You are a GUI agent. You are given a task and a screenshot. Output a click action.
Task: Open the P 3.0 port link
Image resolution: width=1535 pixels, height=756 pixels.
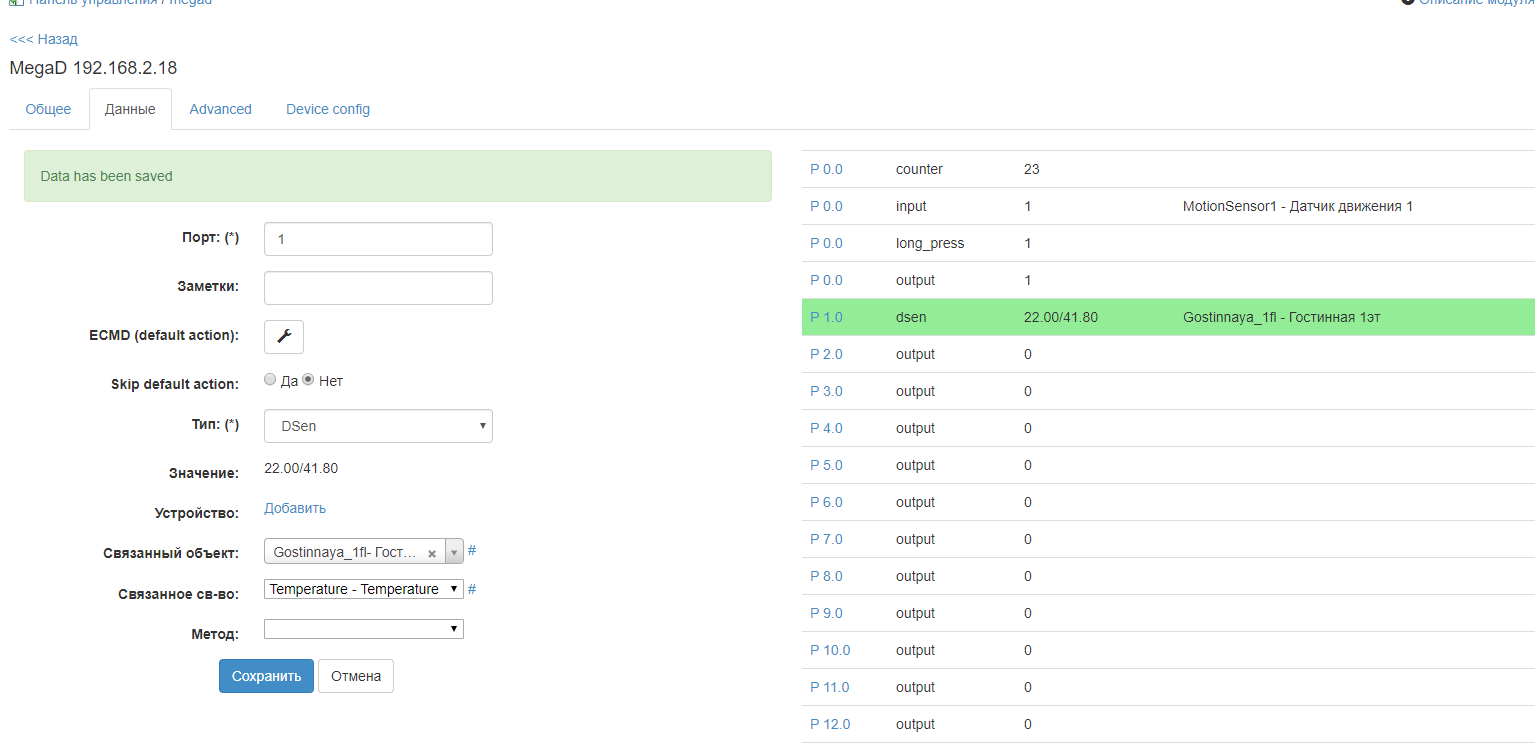click(826, 391)
